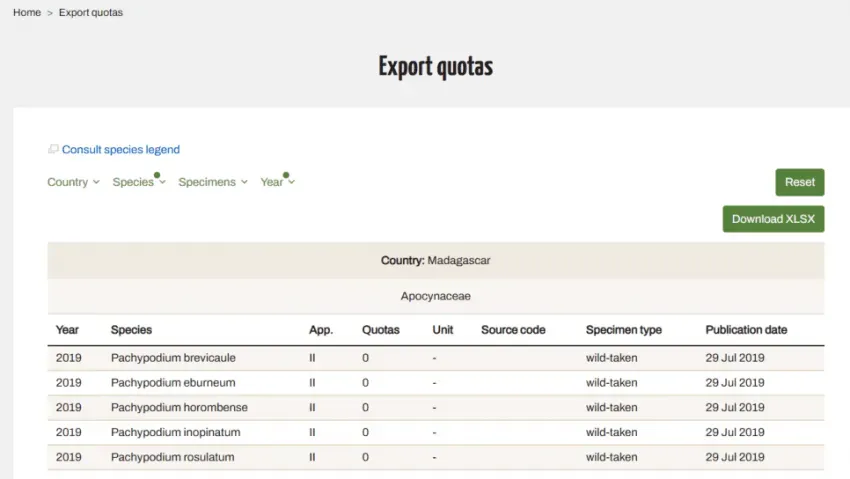
Task: Click the chevron next to Species filter
Action: pos(162,182)
